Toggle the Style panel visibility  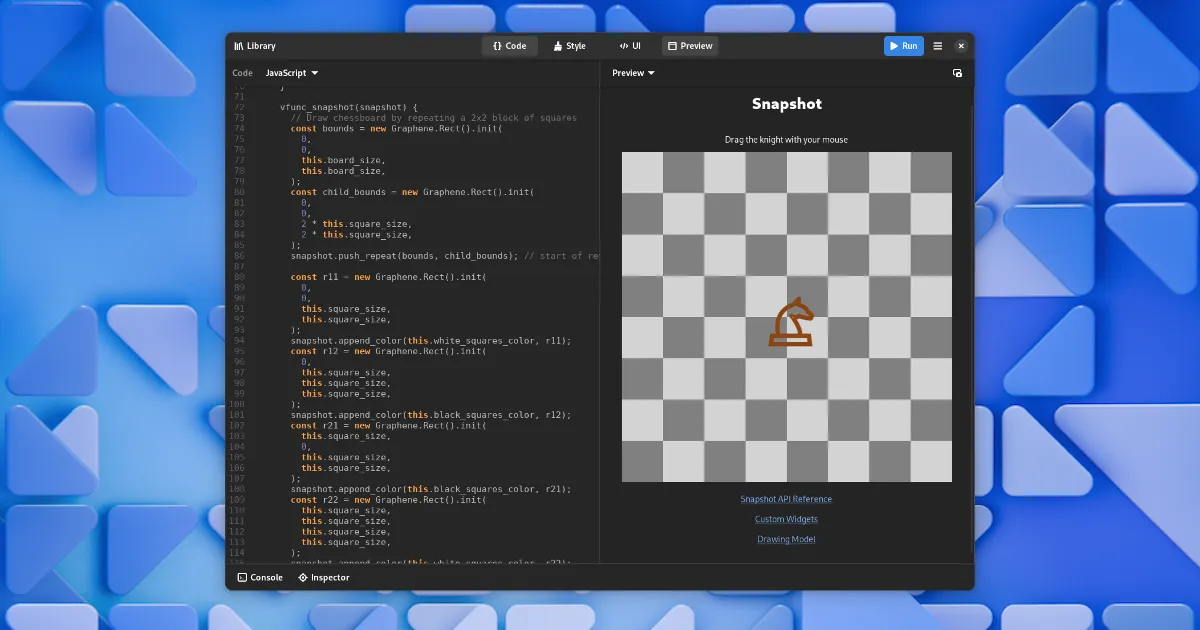pyautogui.click(x=570, y=46)
